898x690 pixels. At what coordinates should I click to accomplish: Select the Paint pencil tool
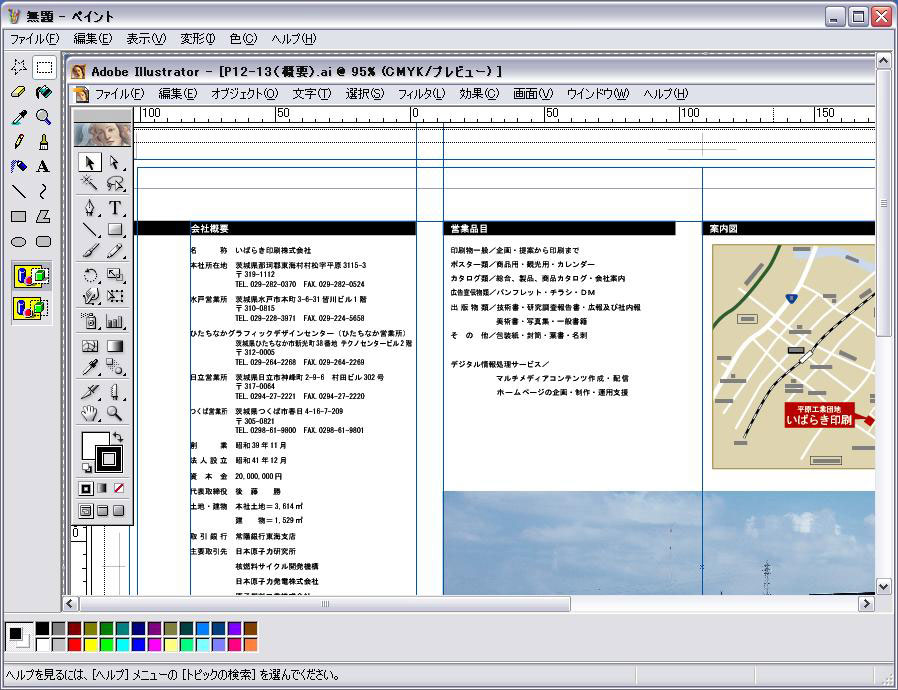click(x=18, y=141)
